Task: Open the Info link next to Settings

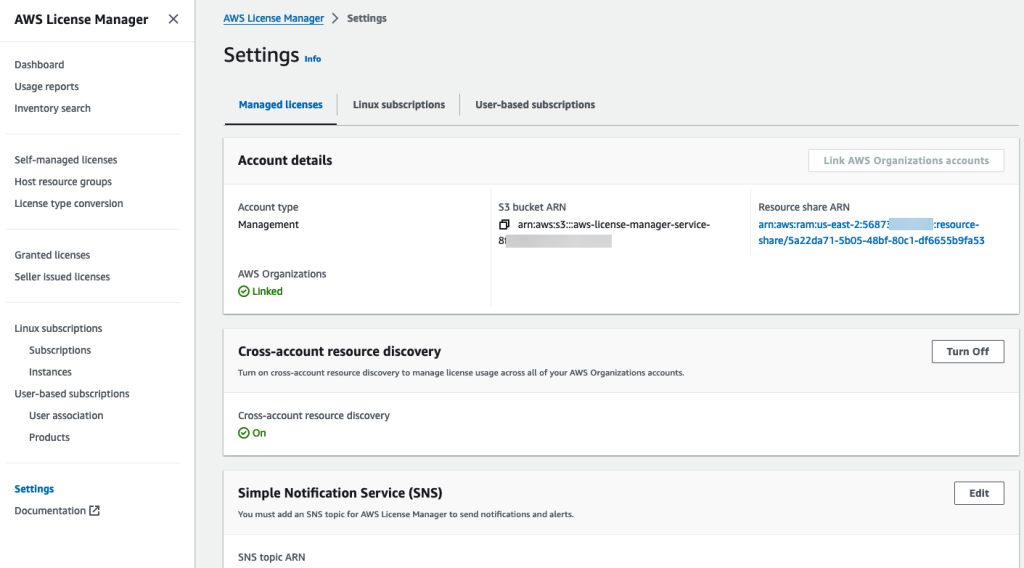Action: (312, 59)
